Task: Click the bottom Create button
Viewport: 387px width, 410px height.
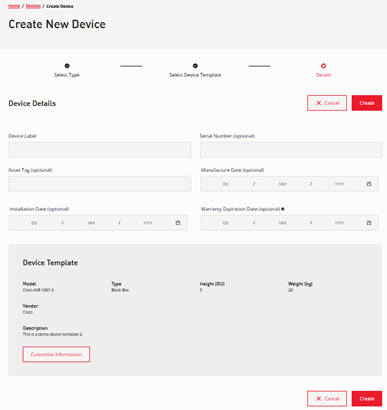Action: [x=367, y=399]
